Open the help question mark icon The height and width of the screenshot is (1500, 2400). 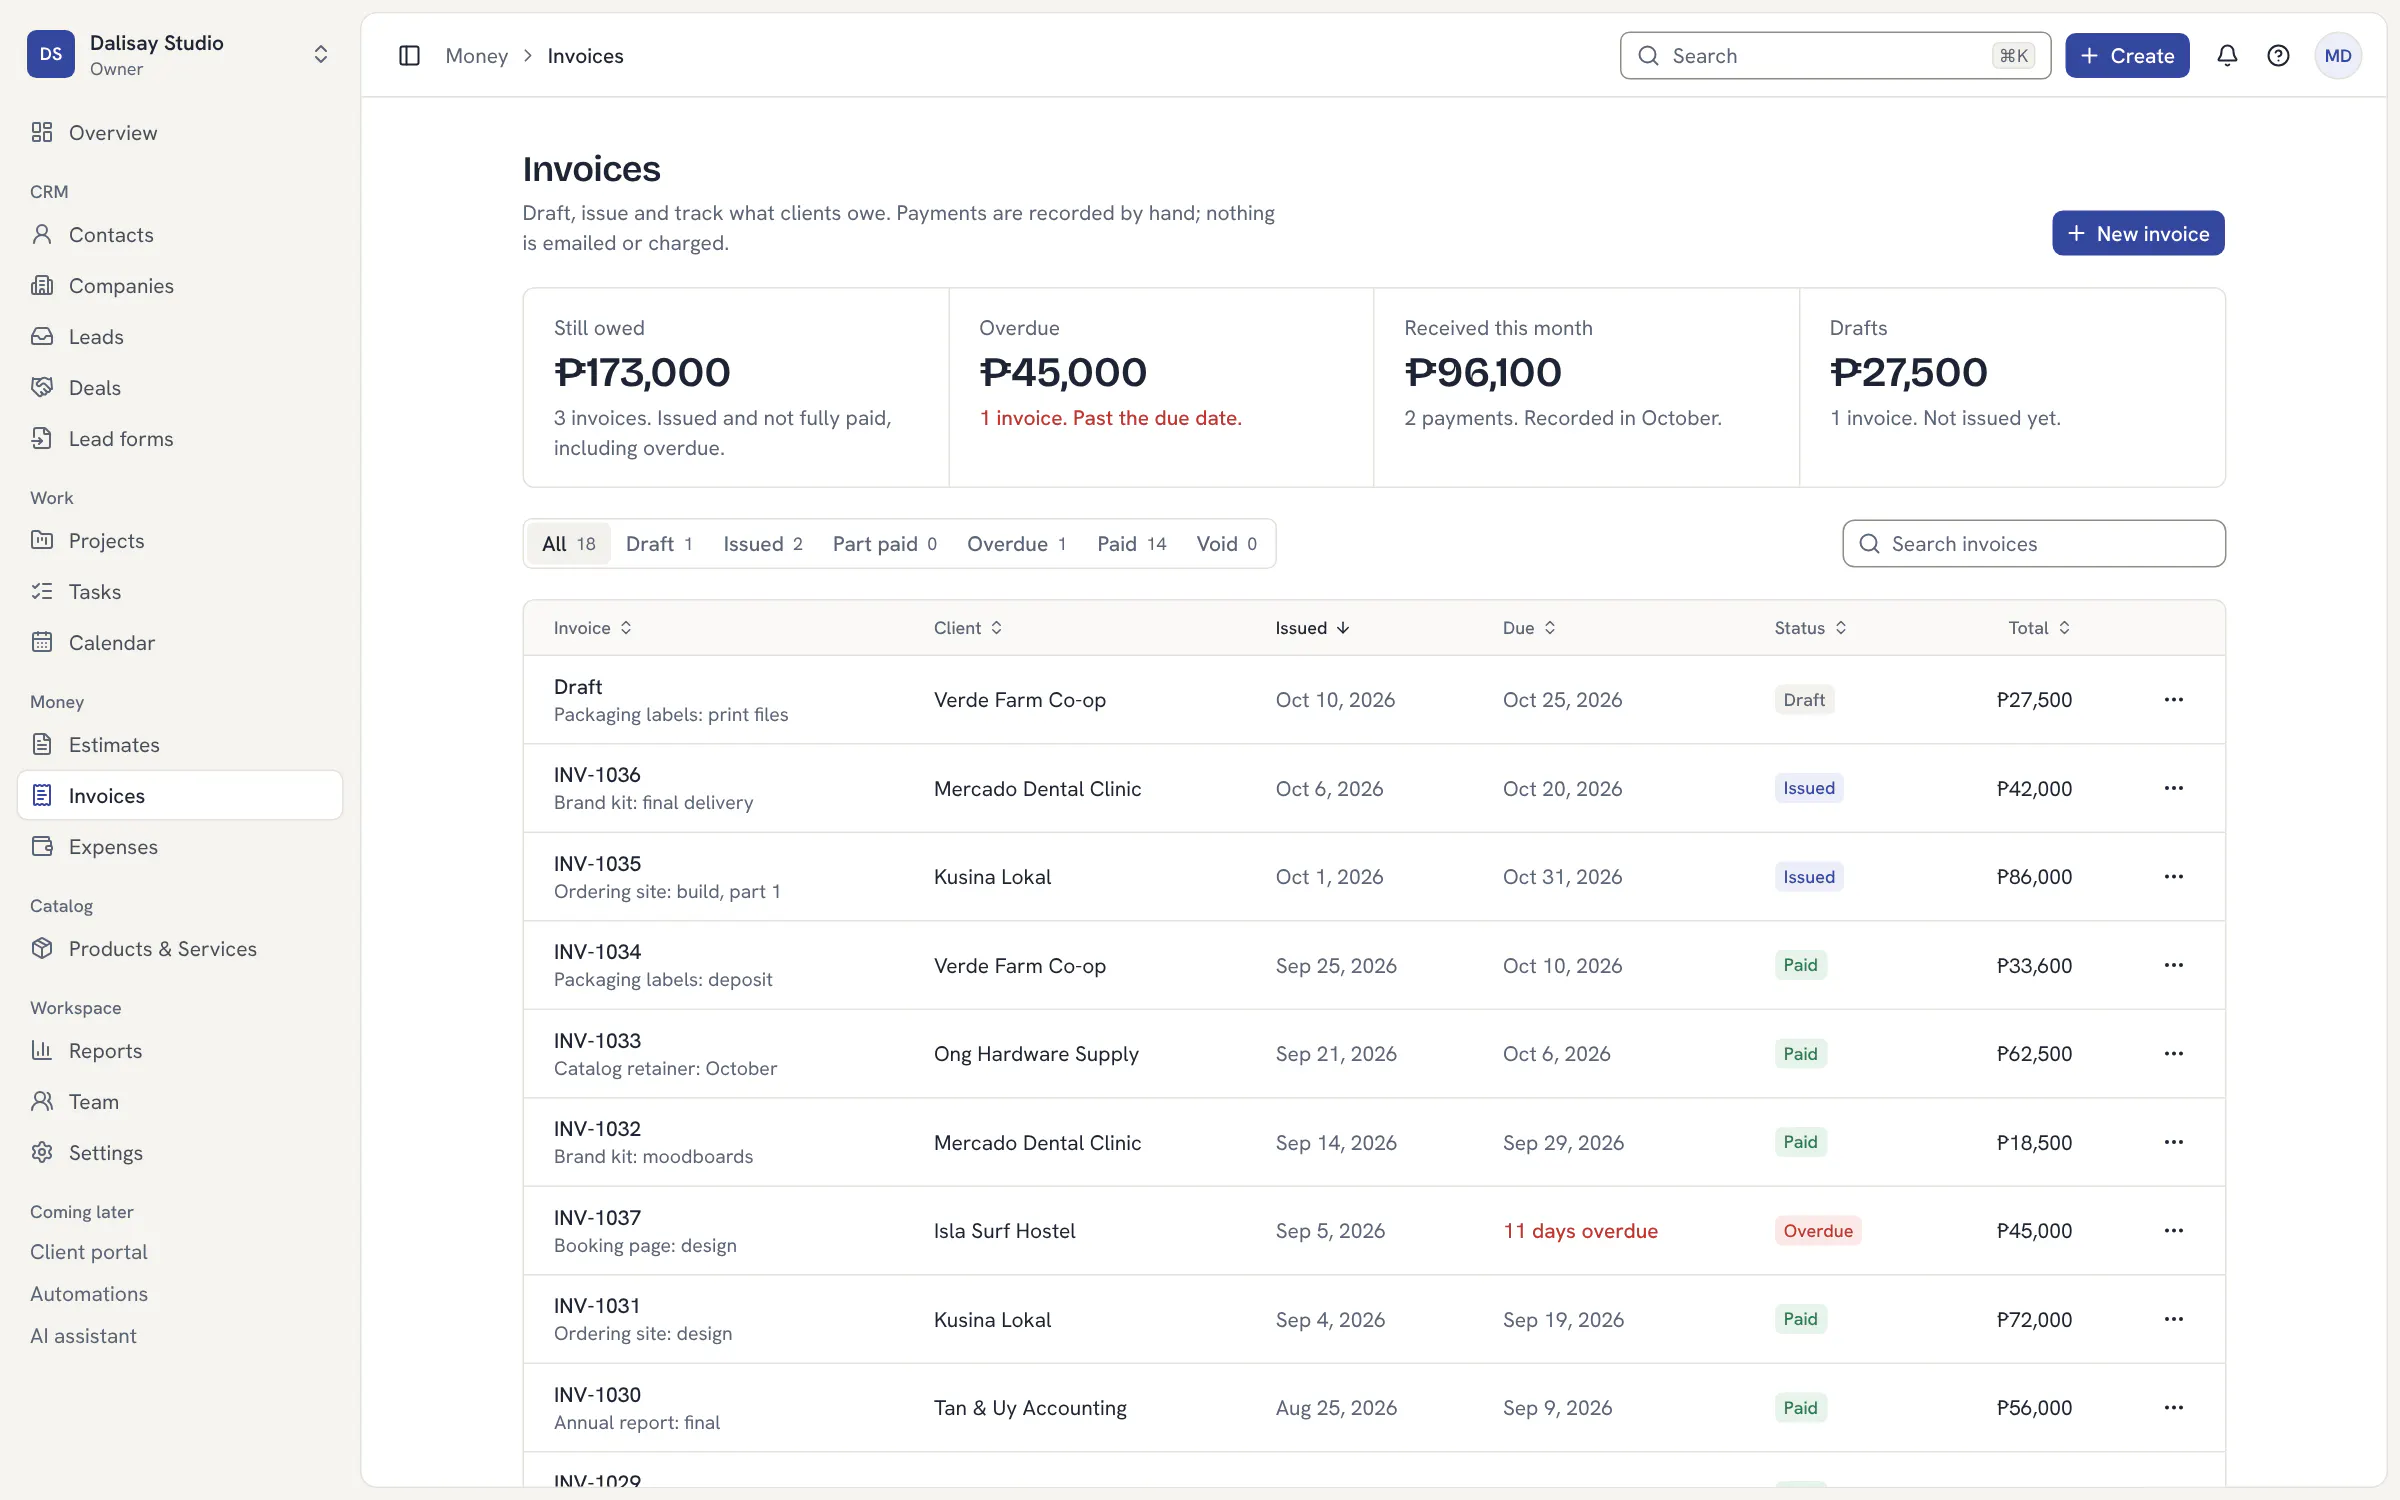[x=2278, y=56]
